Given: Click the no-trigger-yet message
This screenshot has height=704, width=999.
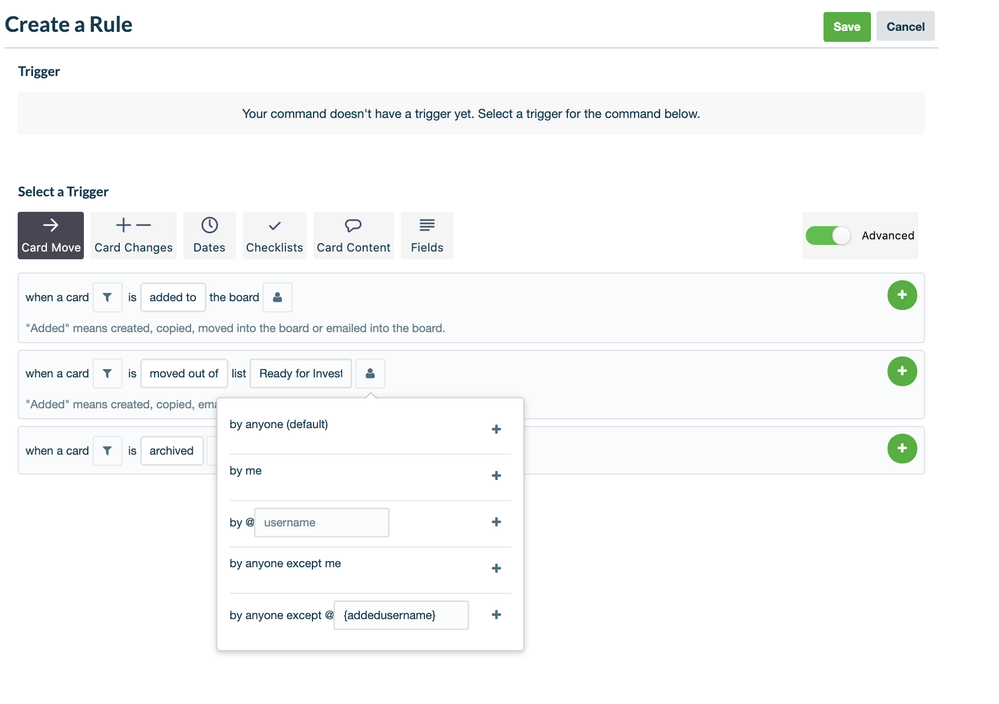Looking at the screenshot, I should [471, 113].
